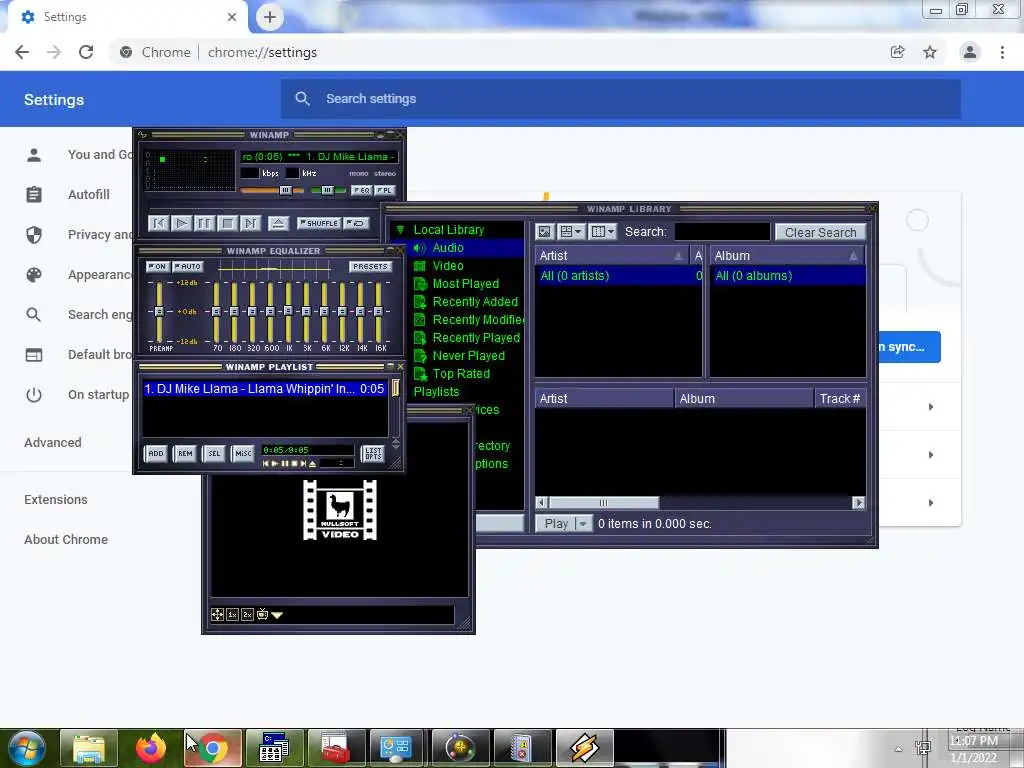Open playlist REM menu
Screen dimensions: 1024x768
185,453
